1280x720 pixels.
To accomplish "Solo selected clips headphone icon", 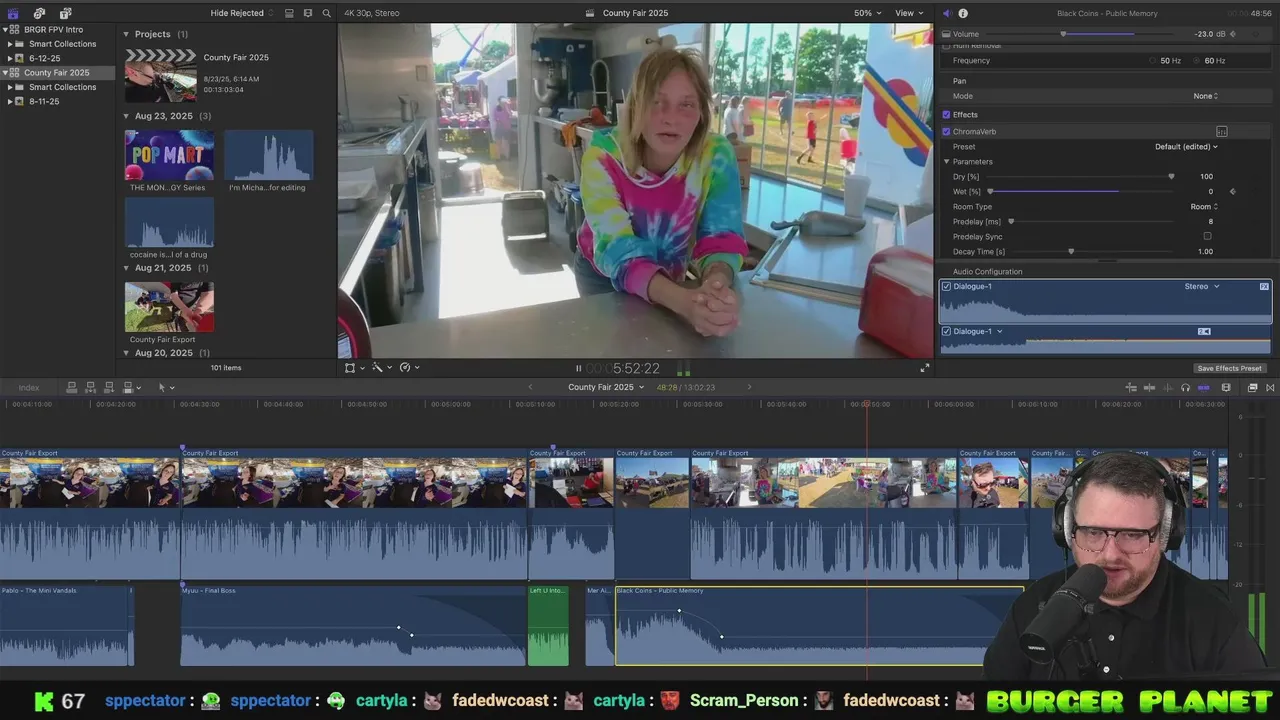I will pos(1185,387).
